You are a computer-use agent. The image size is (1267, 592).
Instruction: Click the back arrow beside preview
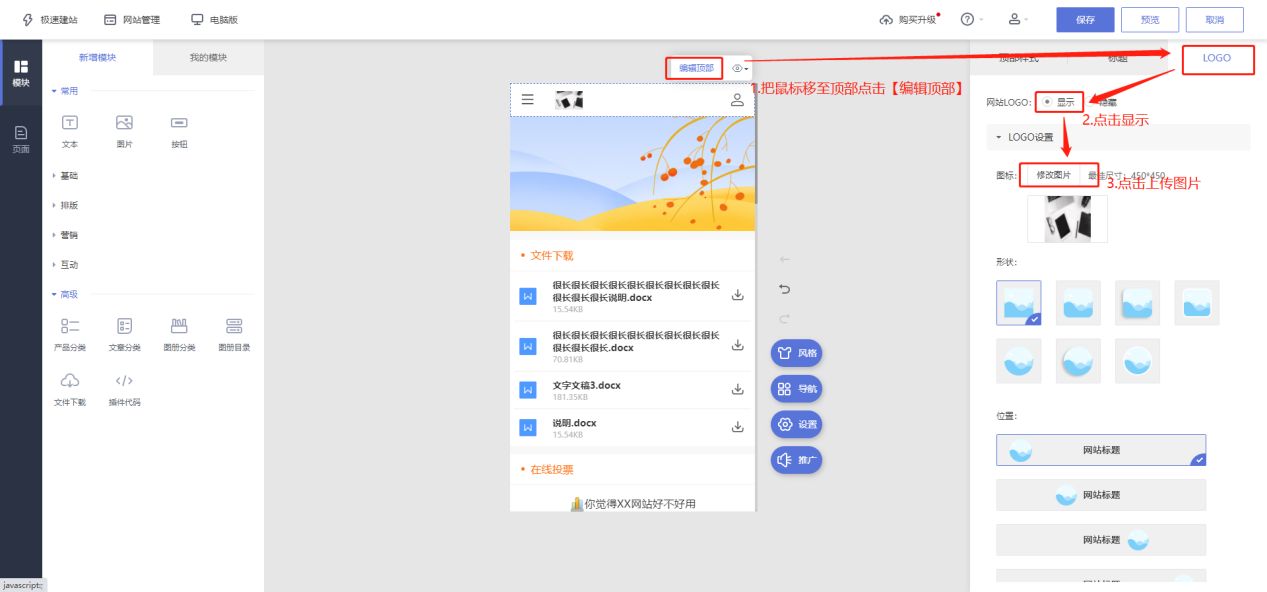[785, 259]
